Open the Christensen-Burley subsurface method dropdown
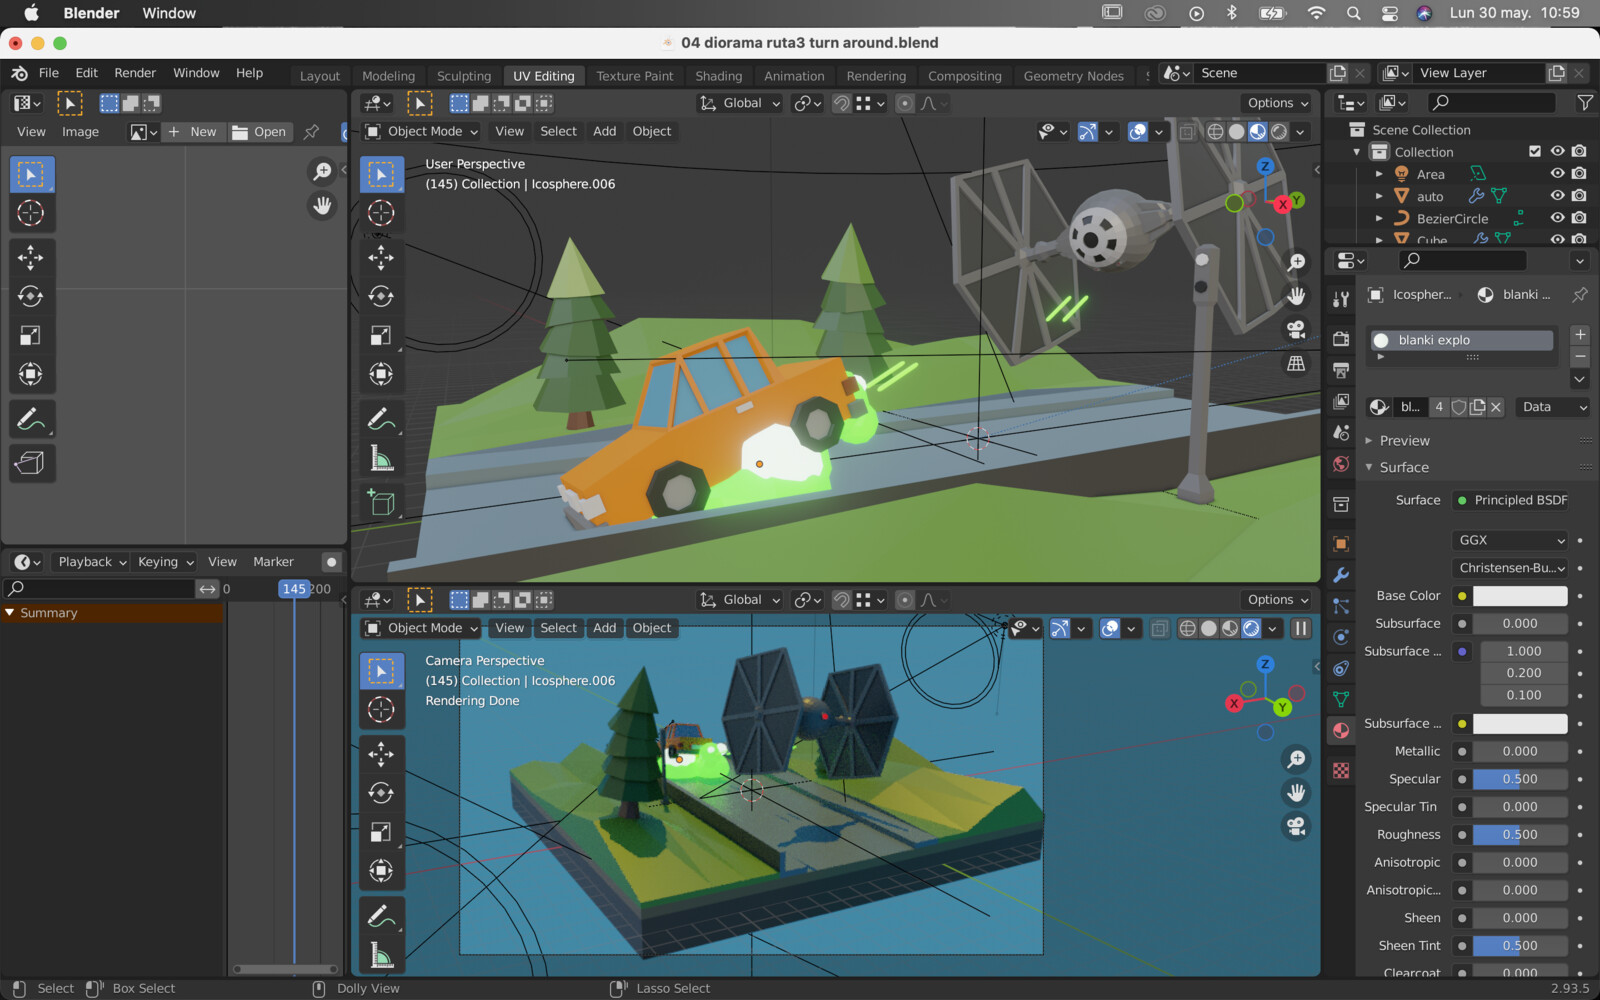This screenshot has height=1000, width=1600. click(x=1510, y=568)
